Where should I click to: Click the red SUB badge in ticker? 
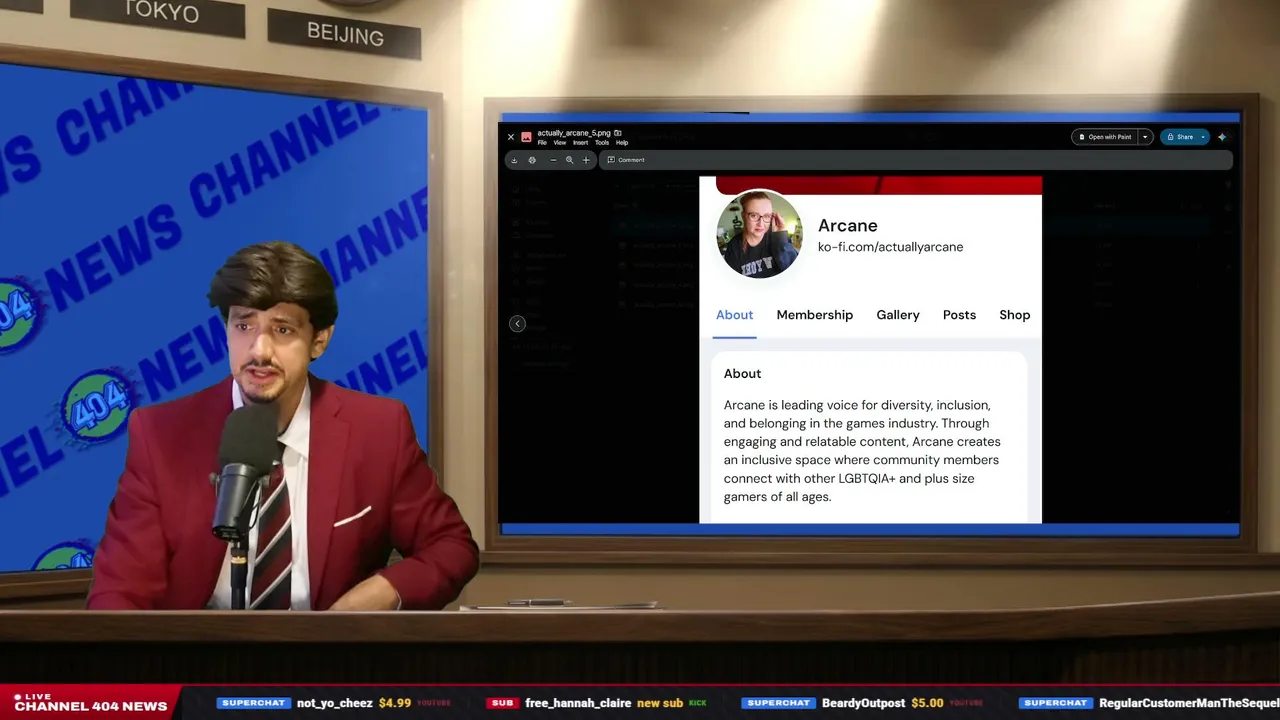pos(503,703)
